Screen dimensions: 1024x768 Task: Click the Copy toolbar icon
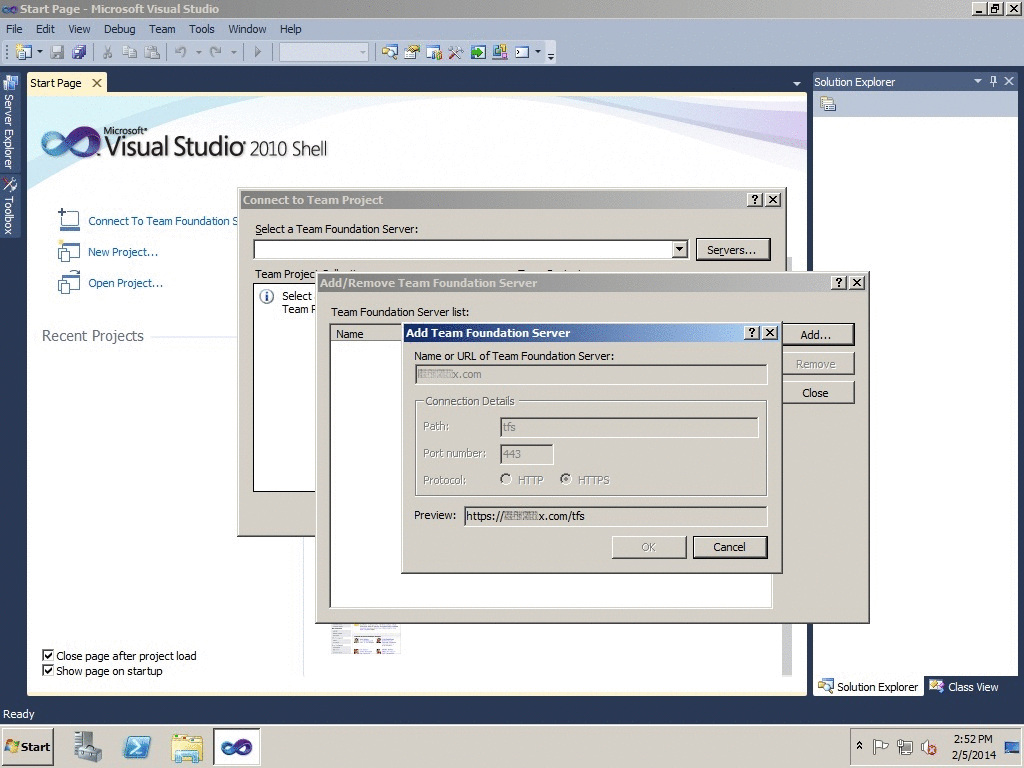point(129,52)
